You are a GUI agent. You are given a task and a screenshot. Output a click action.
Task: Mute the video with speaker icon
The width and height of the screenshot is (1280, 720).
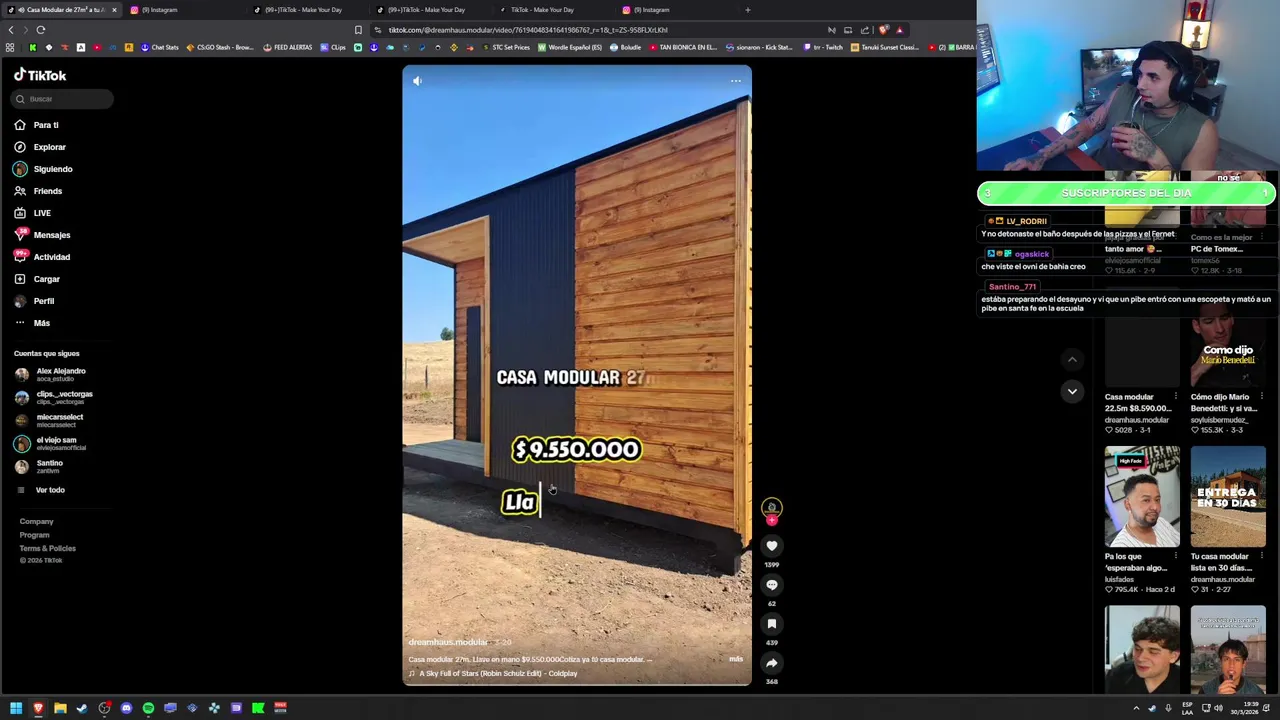click(417, 81)
